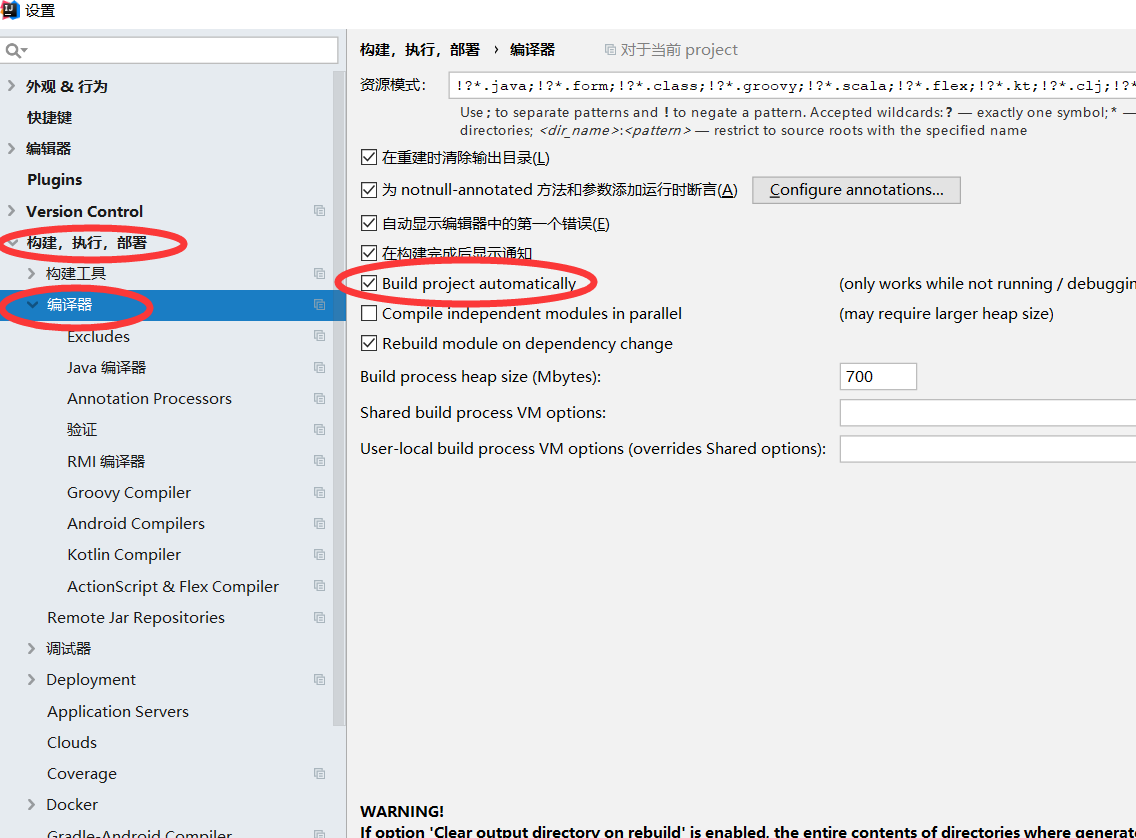Click project-level icon beside 构建工具
Image resolution: width=1136 pixels, height=838 pixels.
tap(320, 273)
